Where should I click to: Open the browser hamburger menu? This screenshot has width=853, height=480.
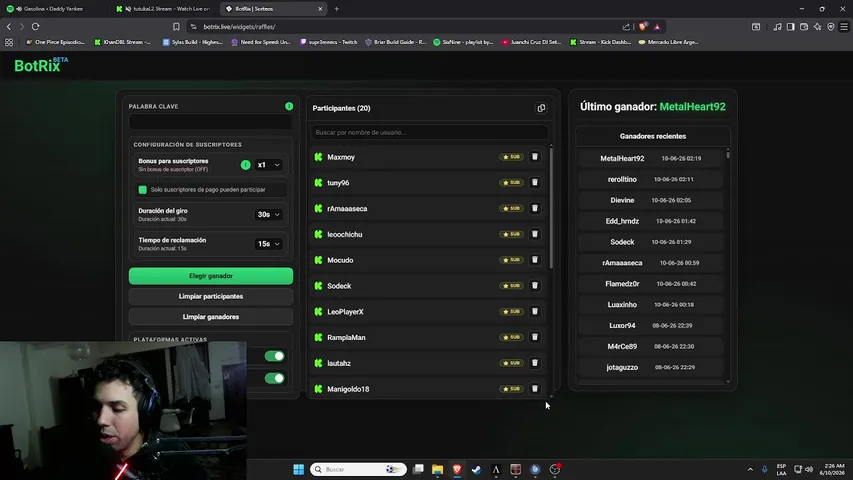[x=844, y=27]
